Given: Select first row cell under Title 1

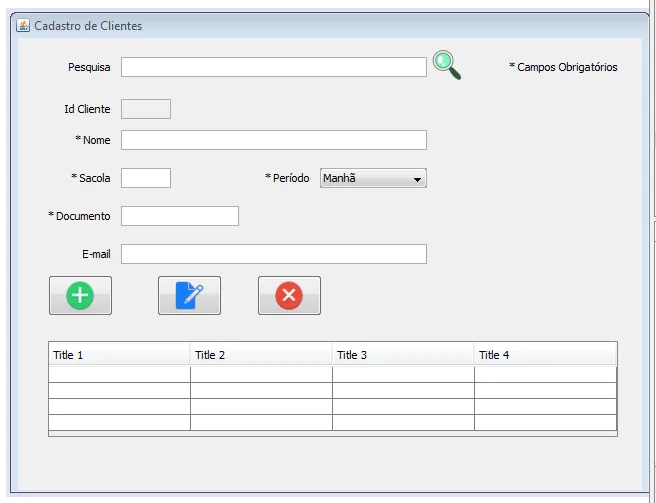Looking at the screenshot, I should point(119,374).
